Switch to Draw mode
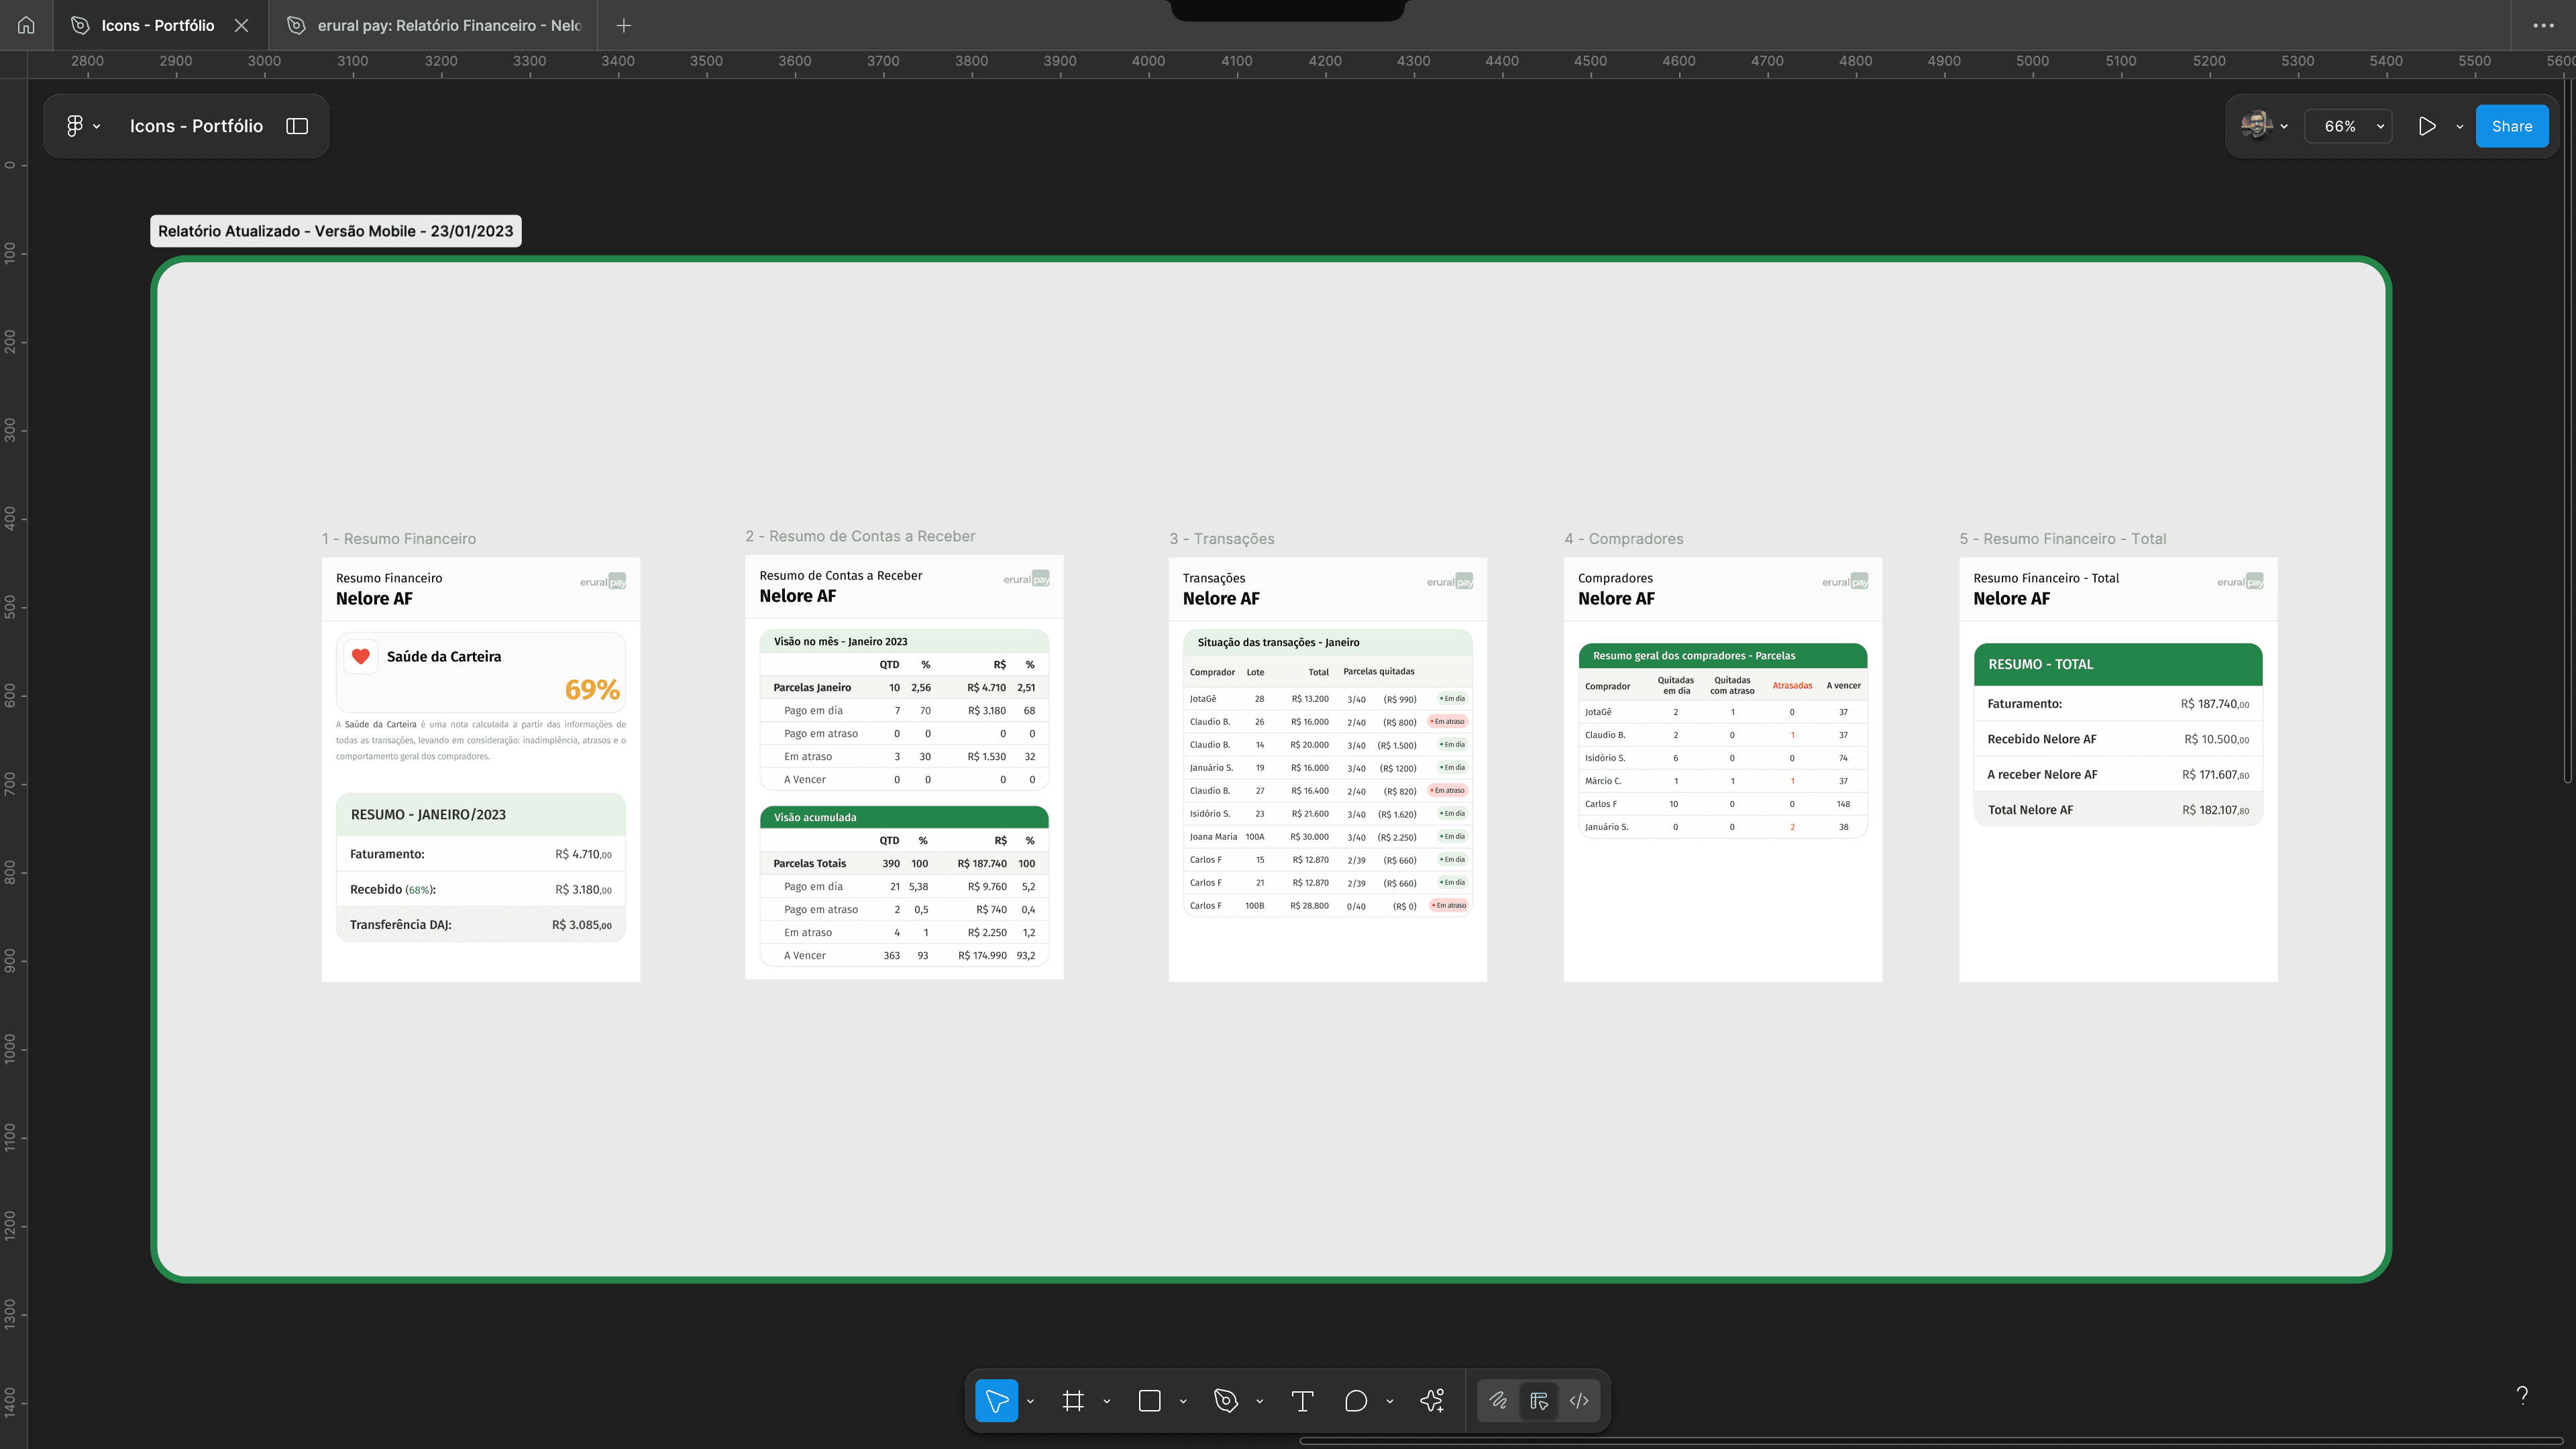 [1498, 1400]
